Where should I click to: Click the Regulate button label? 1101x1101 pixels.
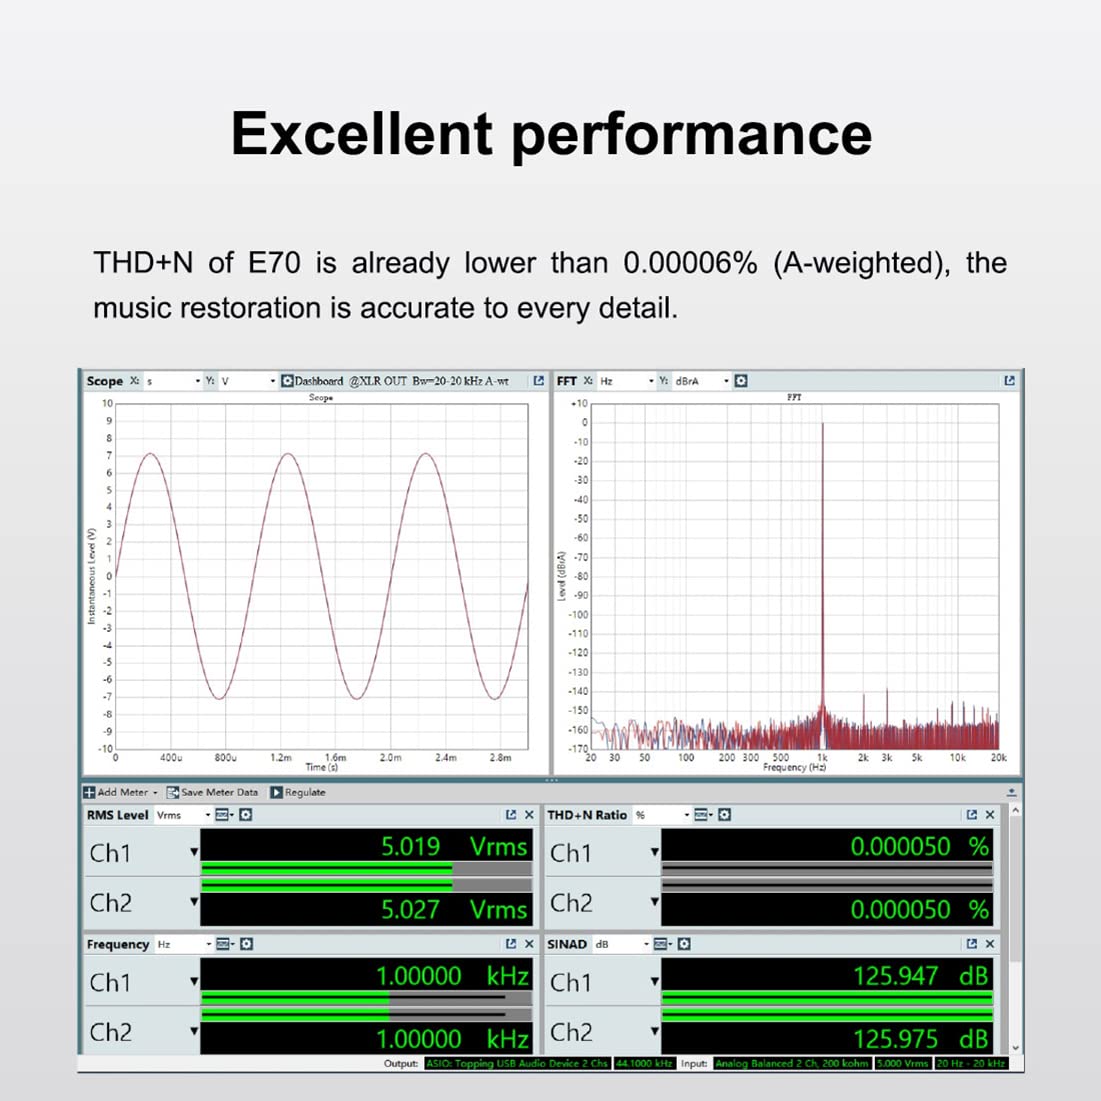pos(305,792)
